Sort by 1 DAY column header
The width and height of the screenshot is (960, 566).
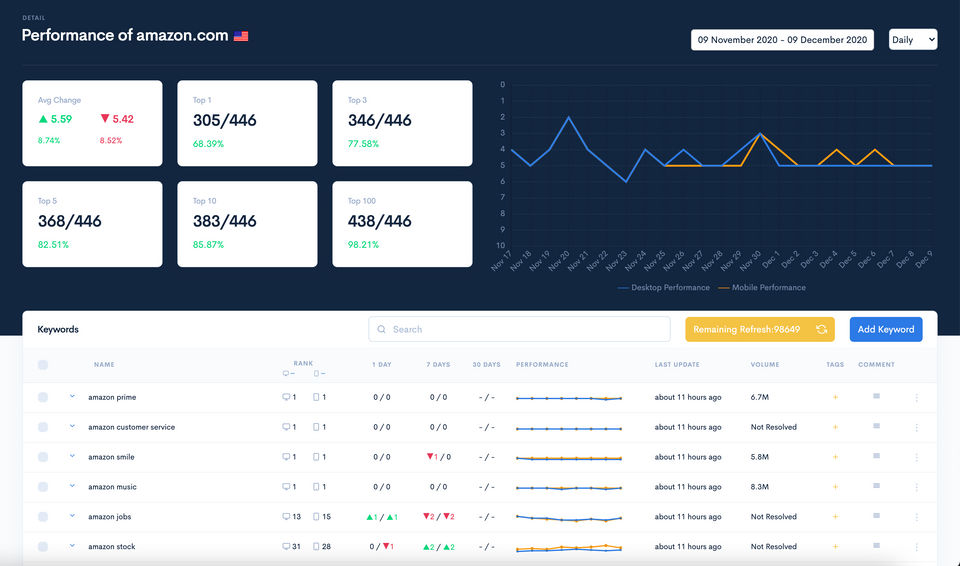(381, 365)
